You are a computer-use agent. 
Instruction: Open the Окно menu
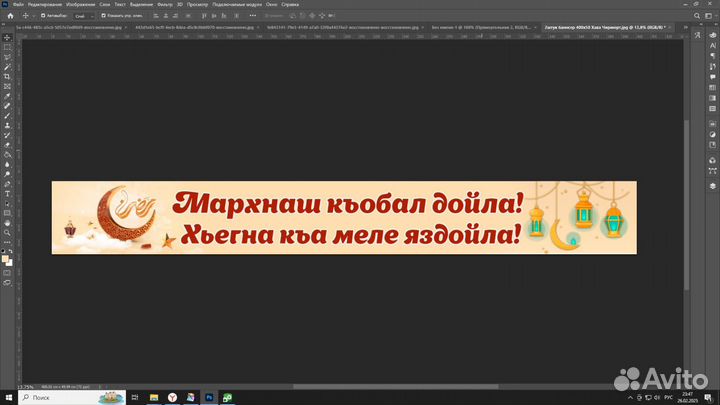click(x=271, y=5)
